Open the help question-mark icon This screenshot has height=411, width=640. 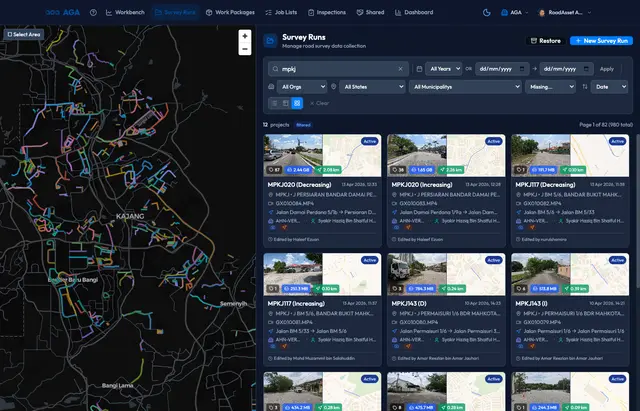(93, 13)
